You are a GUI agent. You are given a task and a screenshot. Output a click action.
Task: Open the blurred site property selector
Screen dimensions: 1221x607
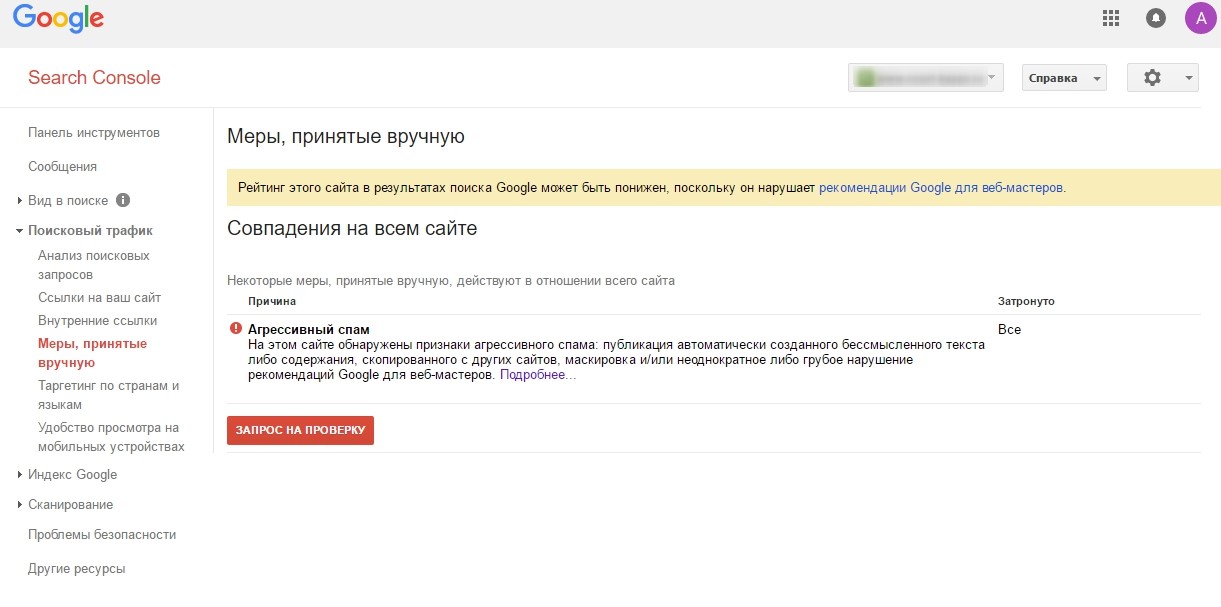point(925,78)
